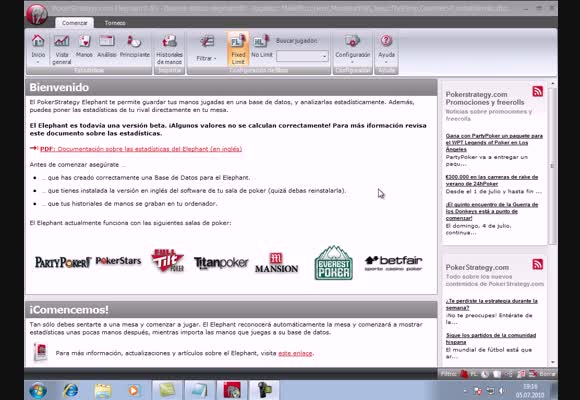This screenshot has height=400, width=580.
Task: Toggle the Fixed Limit filter
Action: pyautogui.click(x=238, y=49)
